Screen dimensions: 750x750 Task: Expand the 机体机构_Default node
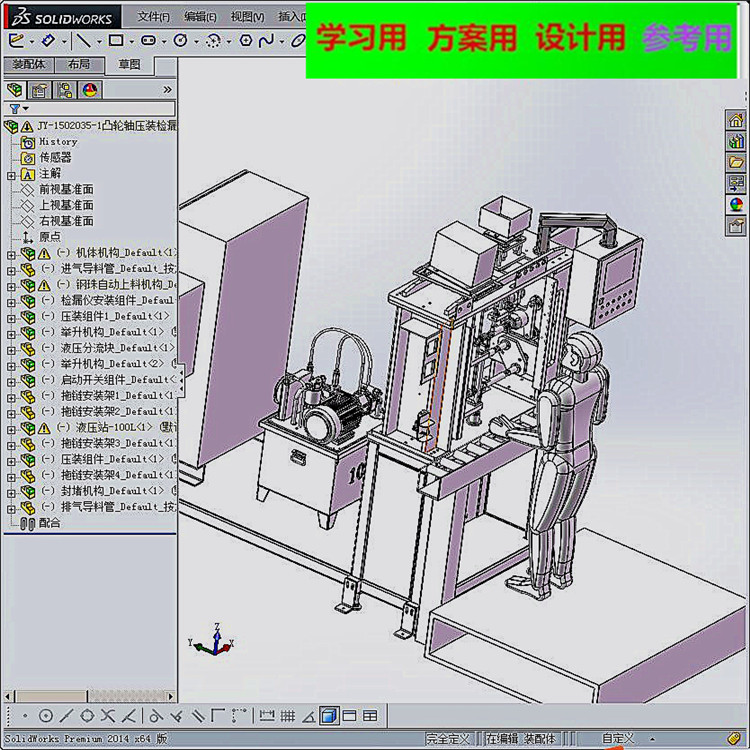click(11, 255)
